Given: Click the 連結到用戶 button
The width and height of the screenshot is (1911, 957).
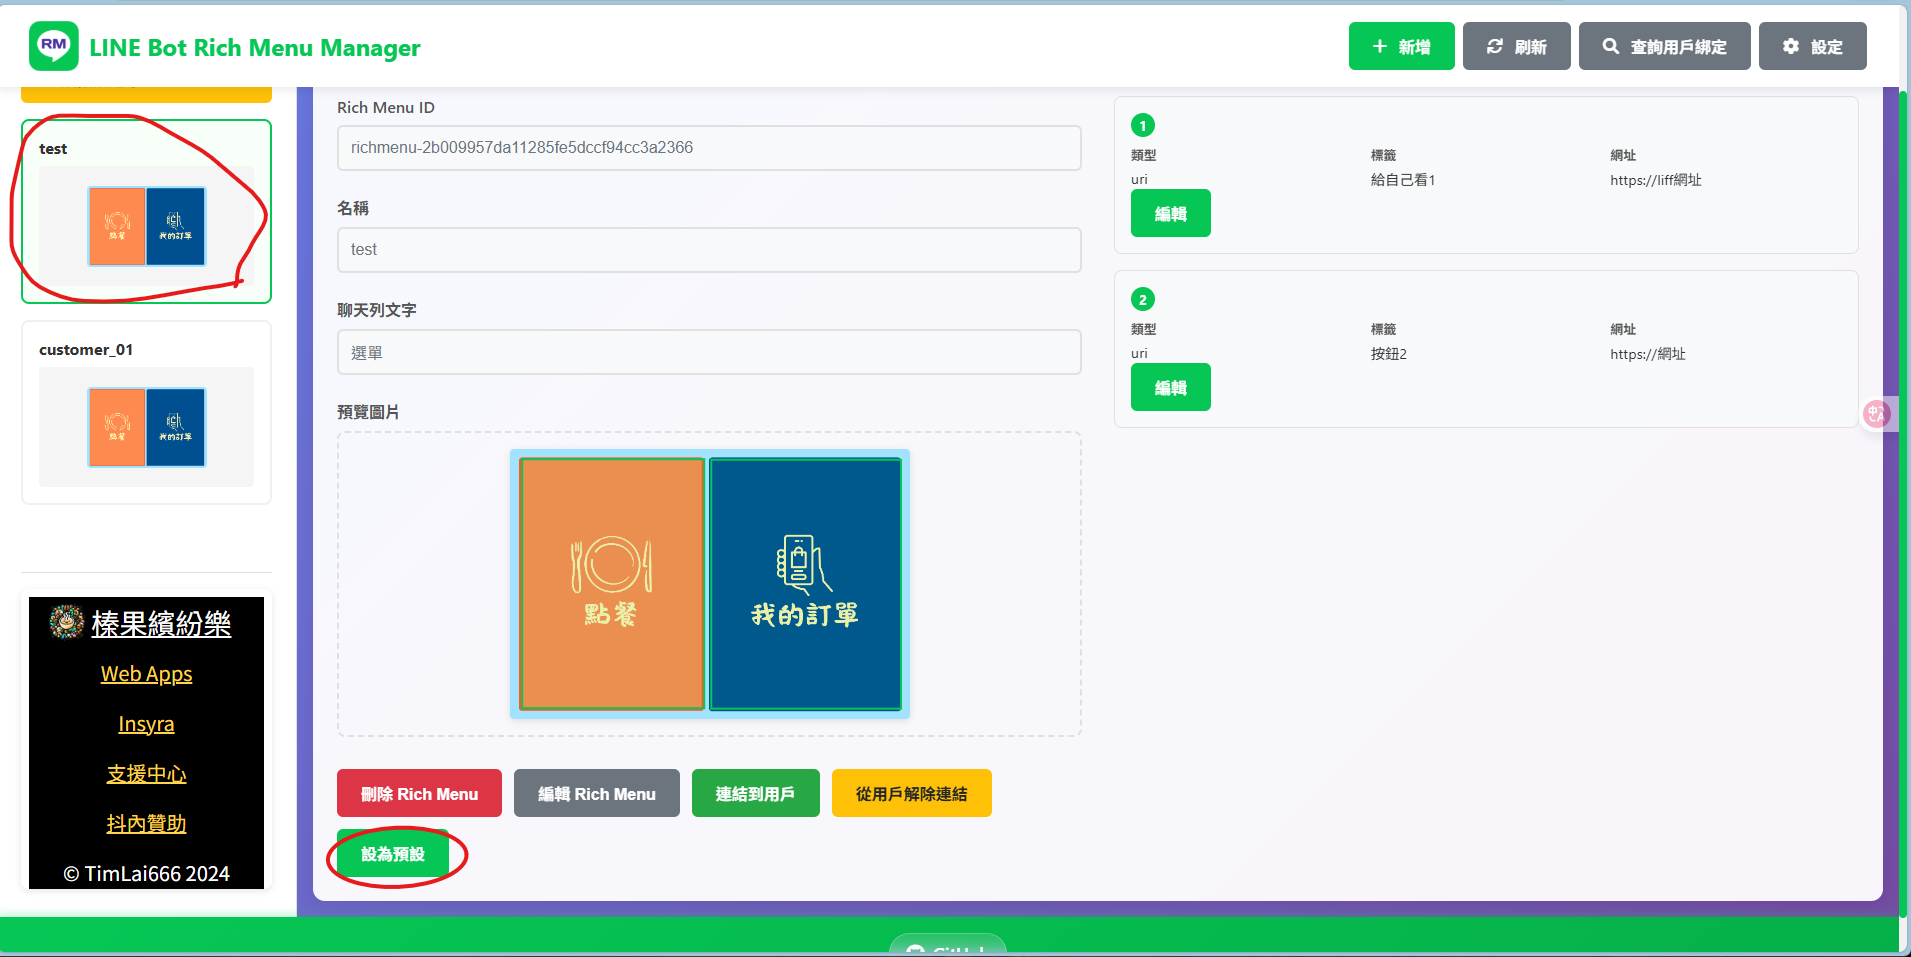Looking at the screenshot, I should click(755, 793).
